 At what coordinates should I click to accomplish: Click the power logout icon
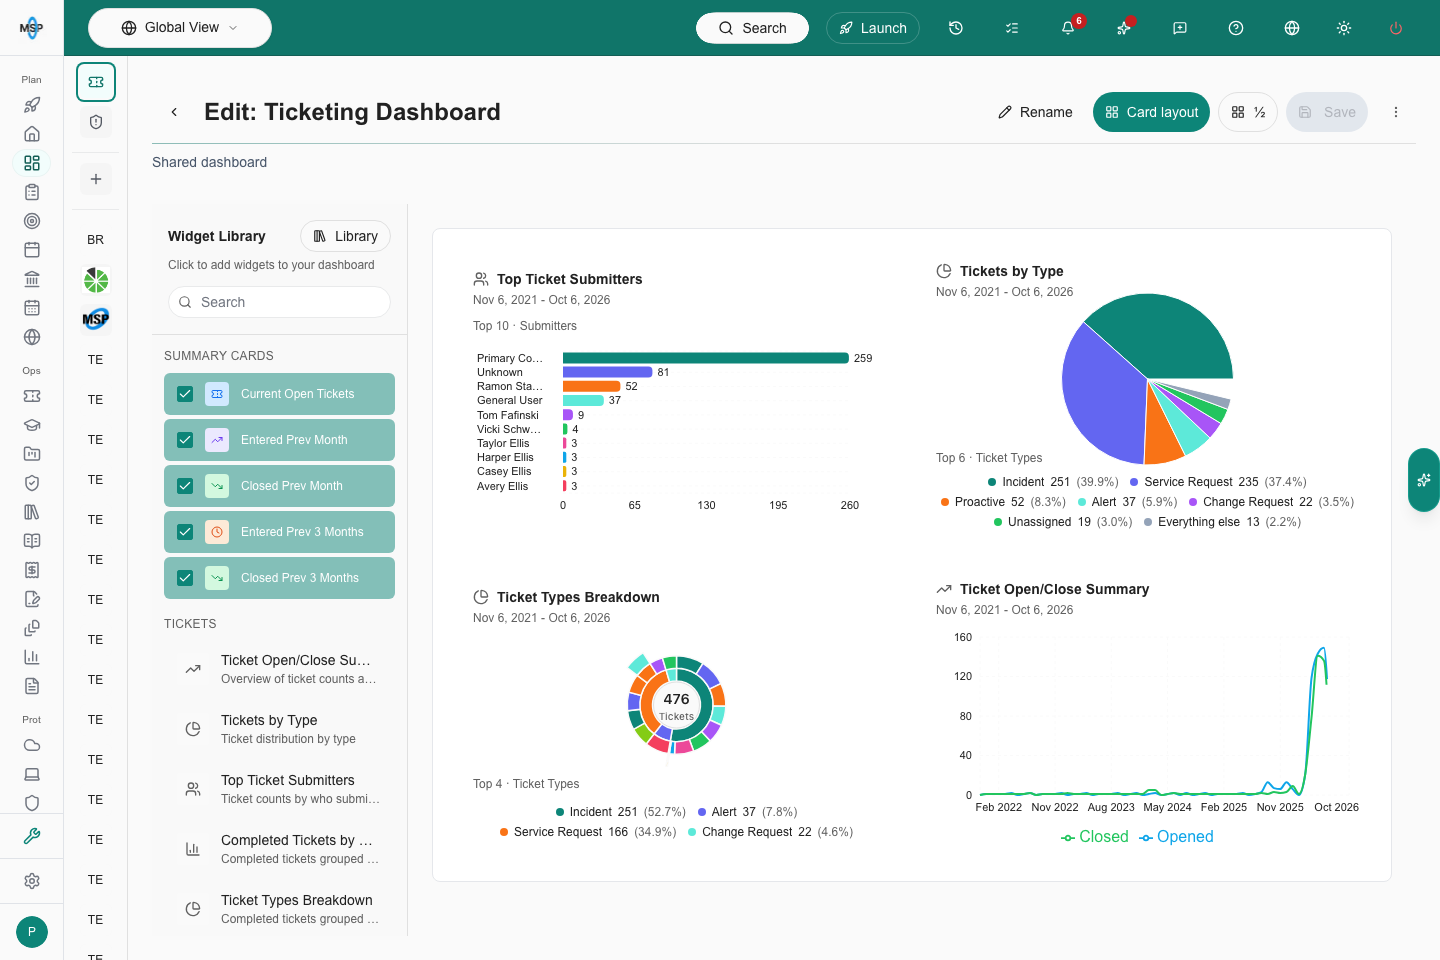coord(1396,28)
